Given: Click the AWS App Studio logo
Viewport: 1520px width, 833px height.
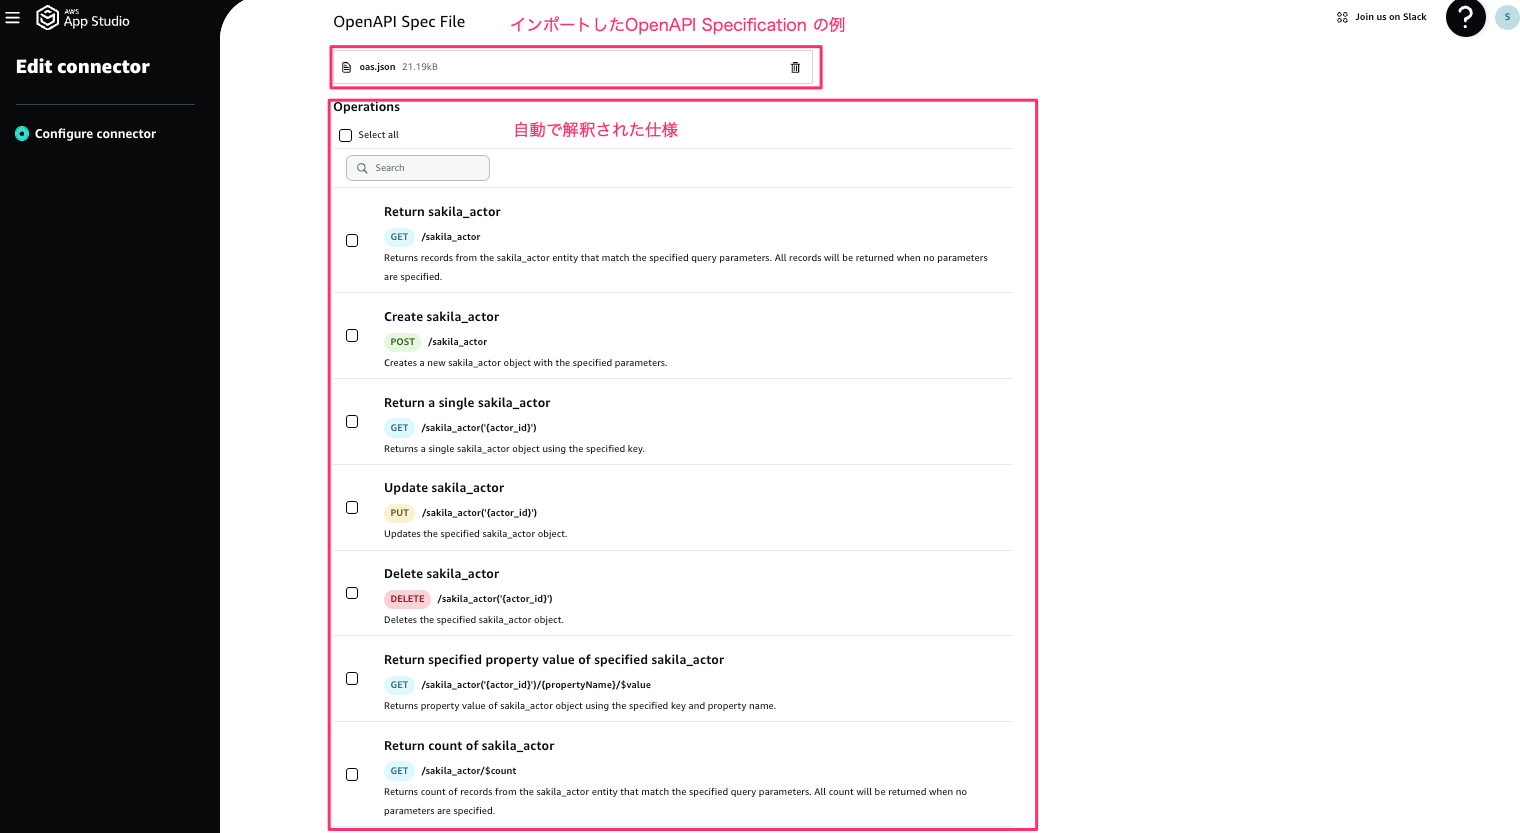Looking at the screenshot, I should 83,17.
